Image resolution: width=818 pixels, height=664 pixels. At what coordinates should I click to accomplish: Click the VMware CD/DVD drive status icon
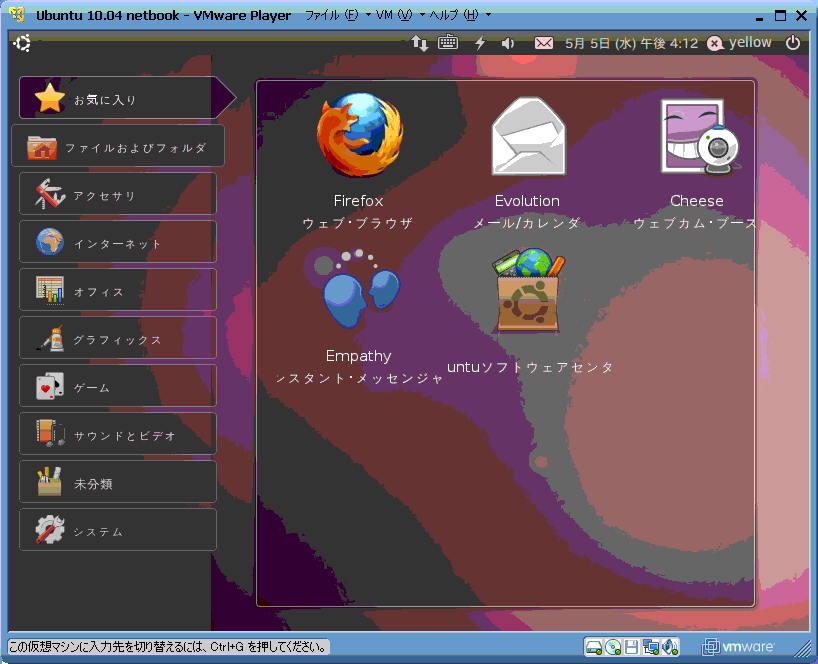click(613, 647)
